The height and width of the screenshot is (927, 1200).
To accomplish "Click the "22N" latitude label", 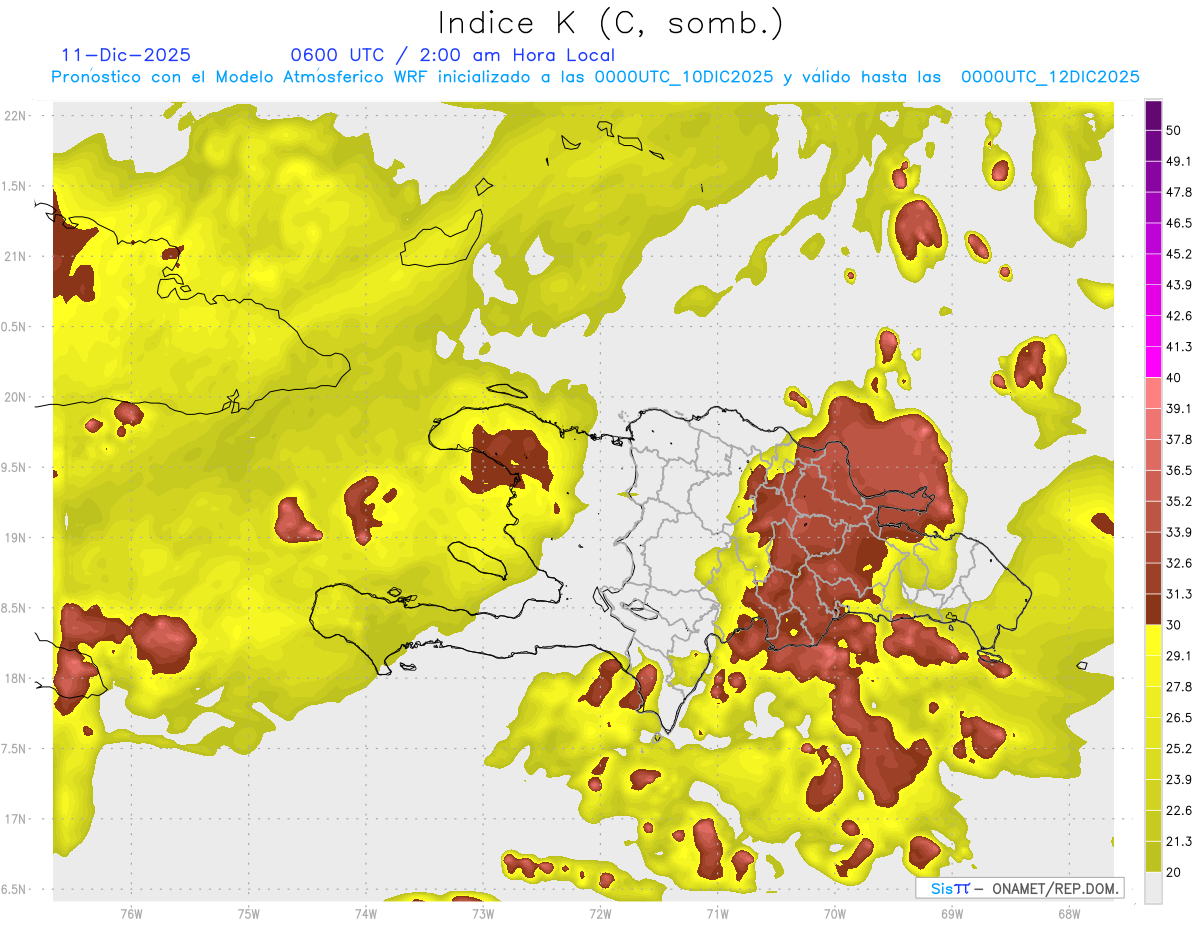I will (x=15, y=116).
